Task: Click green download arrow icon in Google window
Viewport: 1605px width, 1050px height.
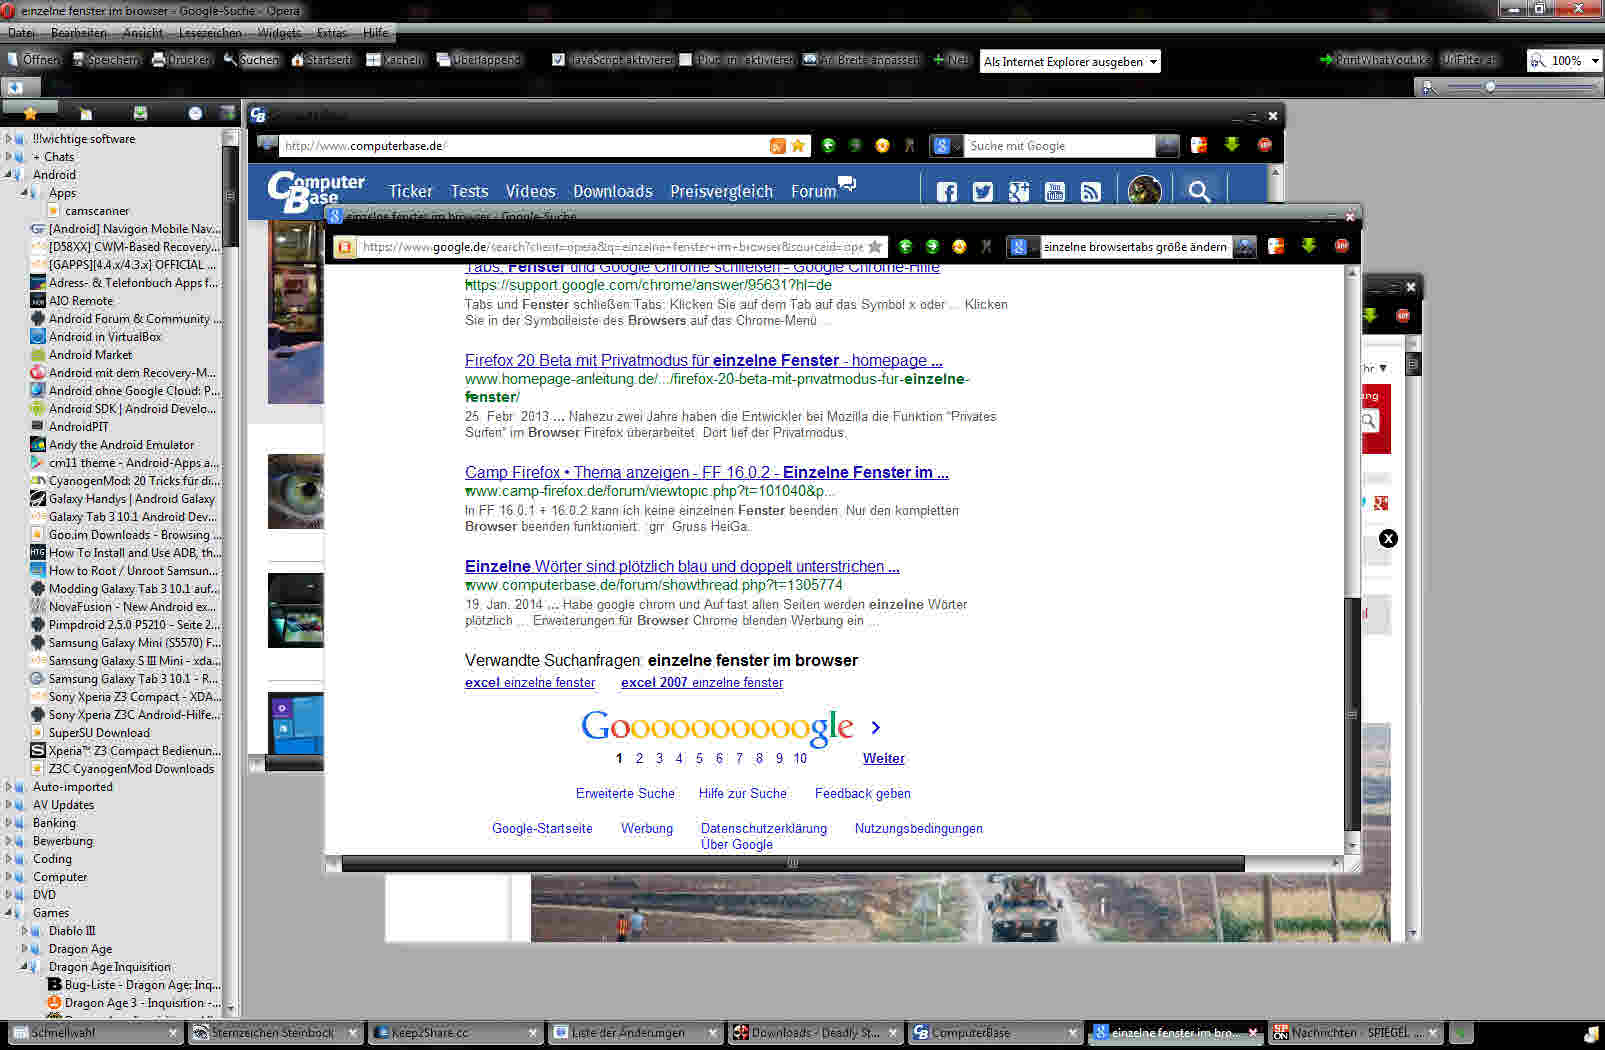Action: [1308, 246]
